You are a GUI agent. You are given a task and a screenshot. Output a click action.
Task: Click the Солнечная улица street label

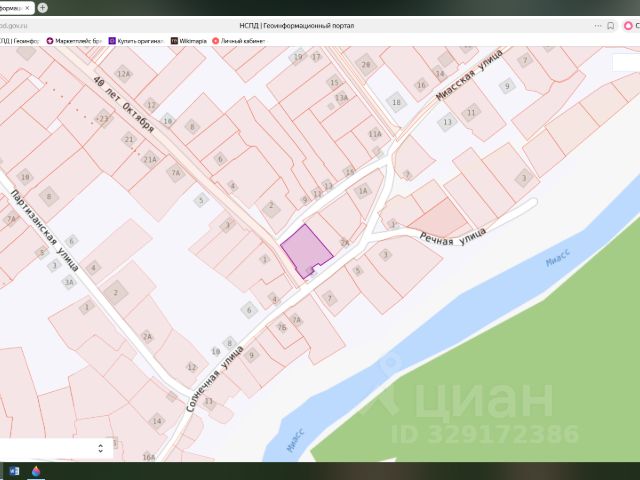coord(215,378)
